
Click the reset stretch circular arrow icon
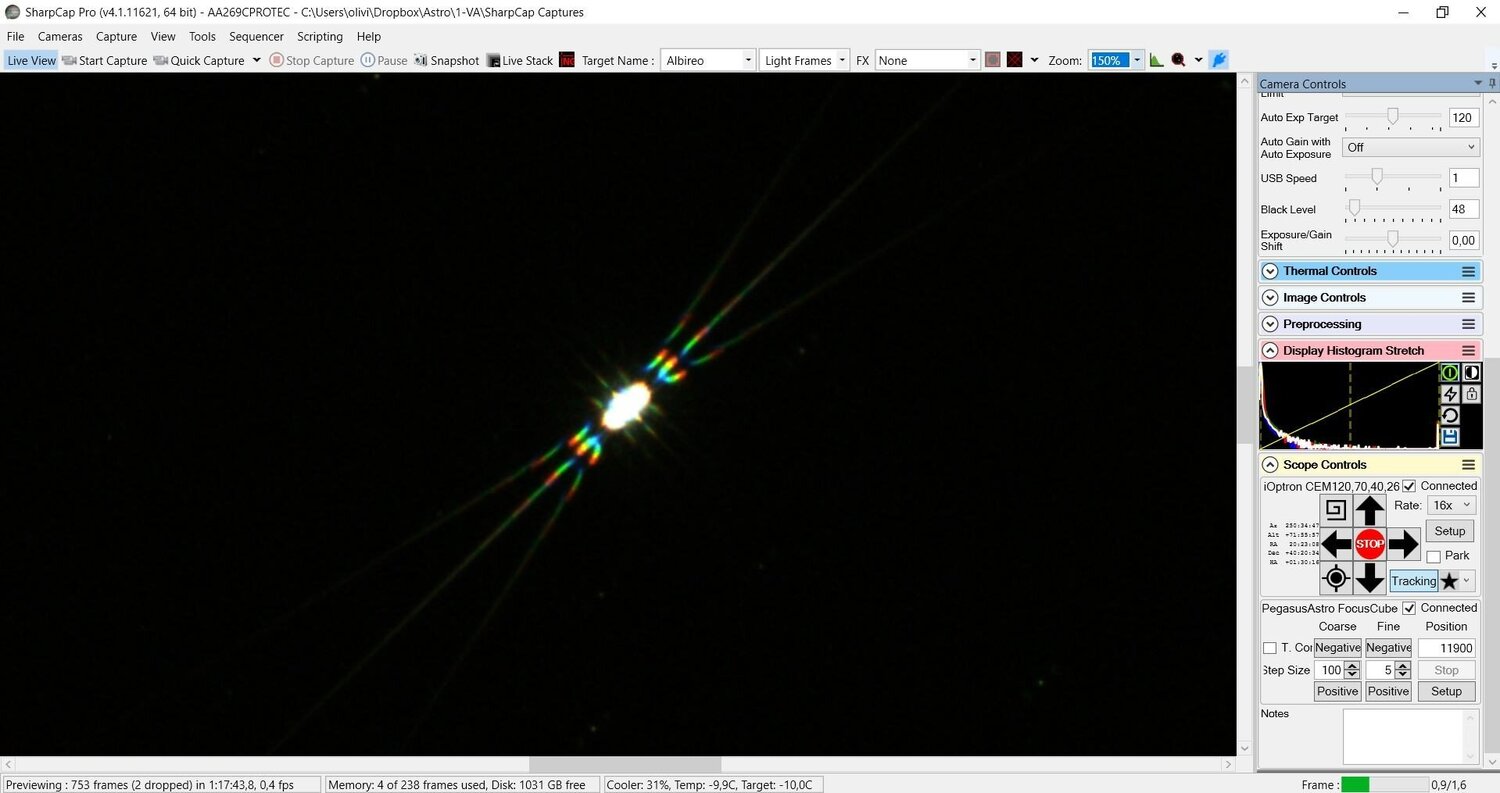1449,415
